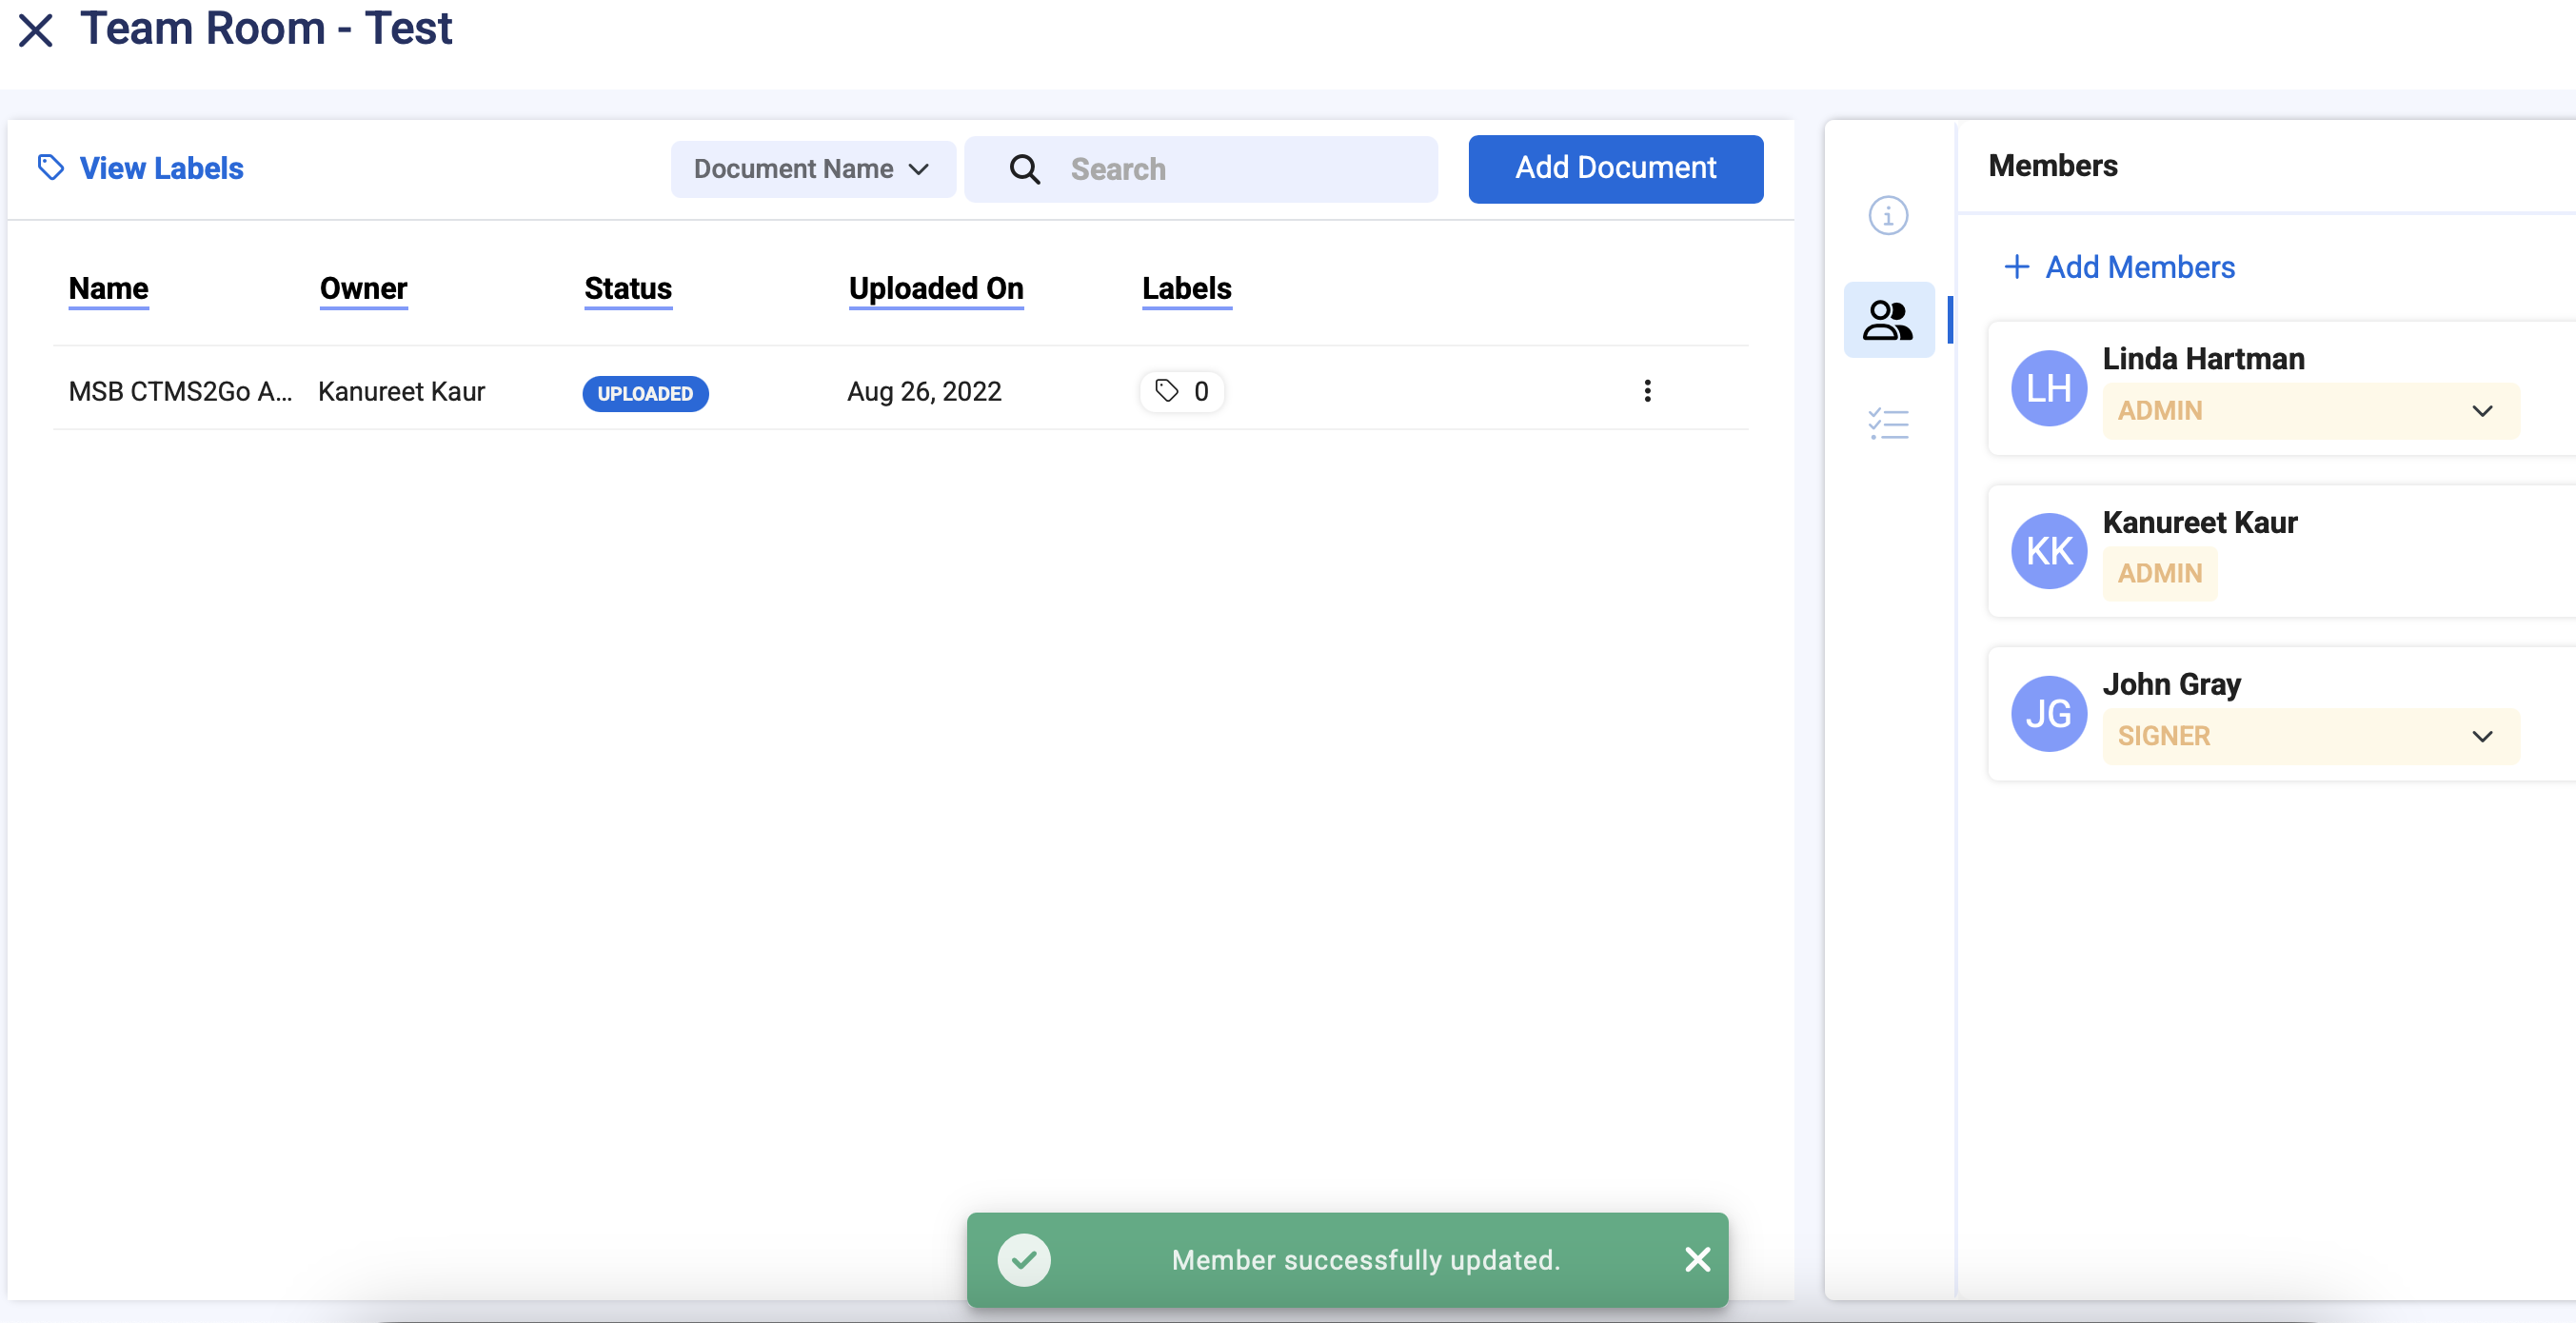Open the room info panel icon

pyautogui.click(x=1887, y=215)
